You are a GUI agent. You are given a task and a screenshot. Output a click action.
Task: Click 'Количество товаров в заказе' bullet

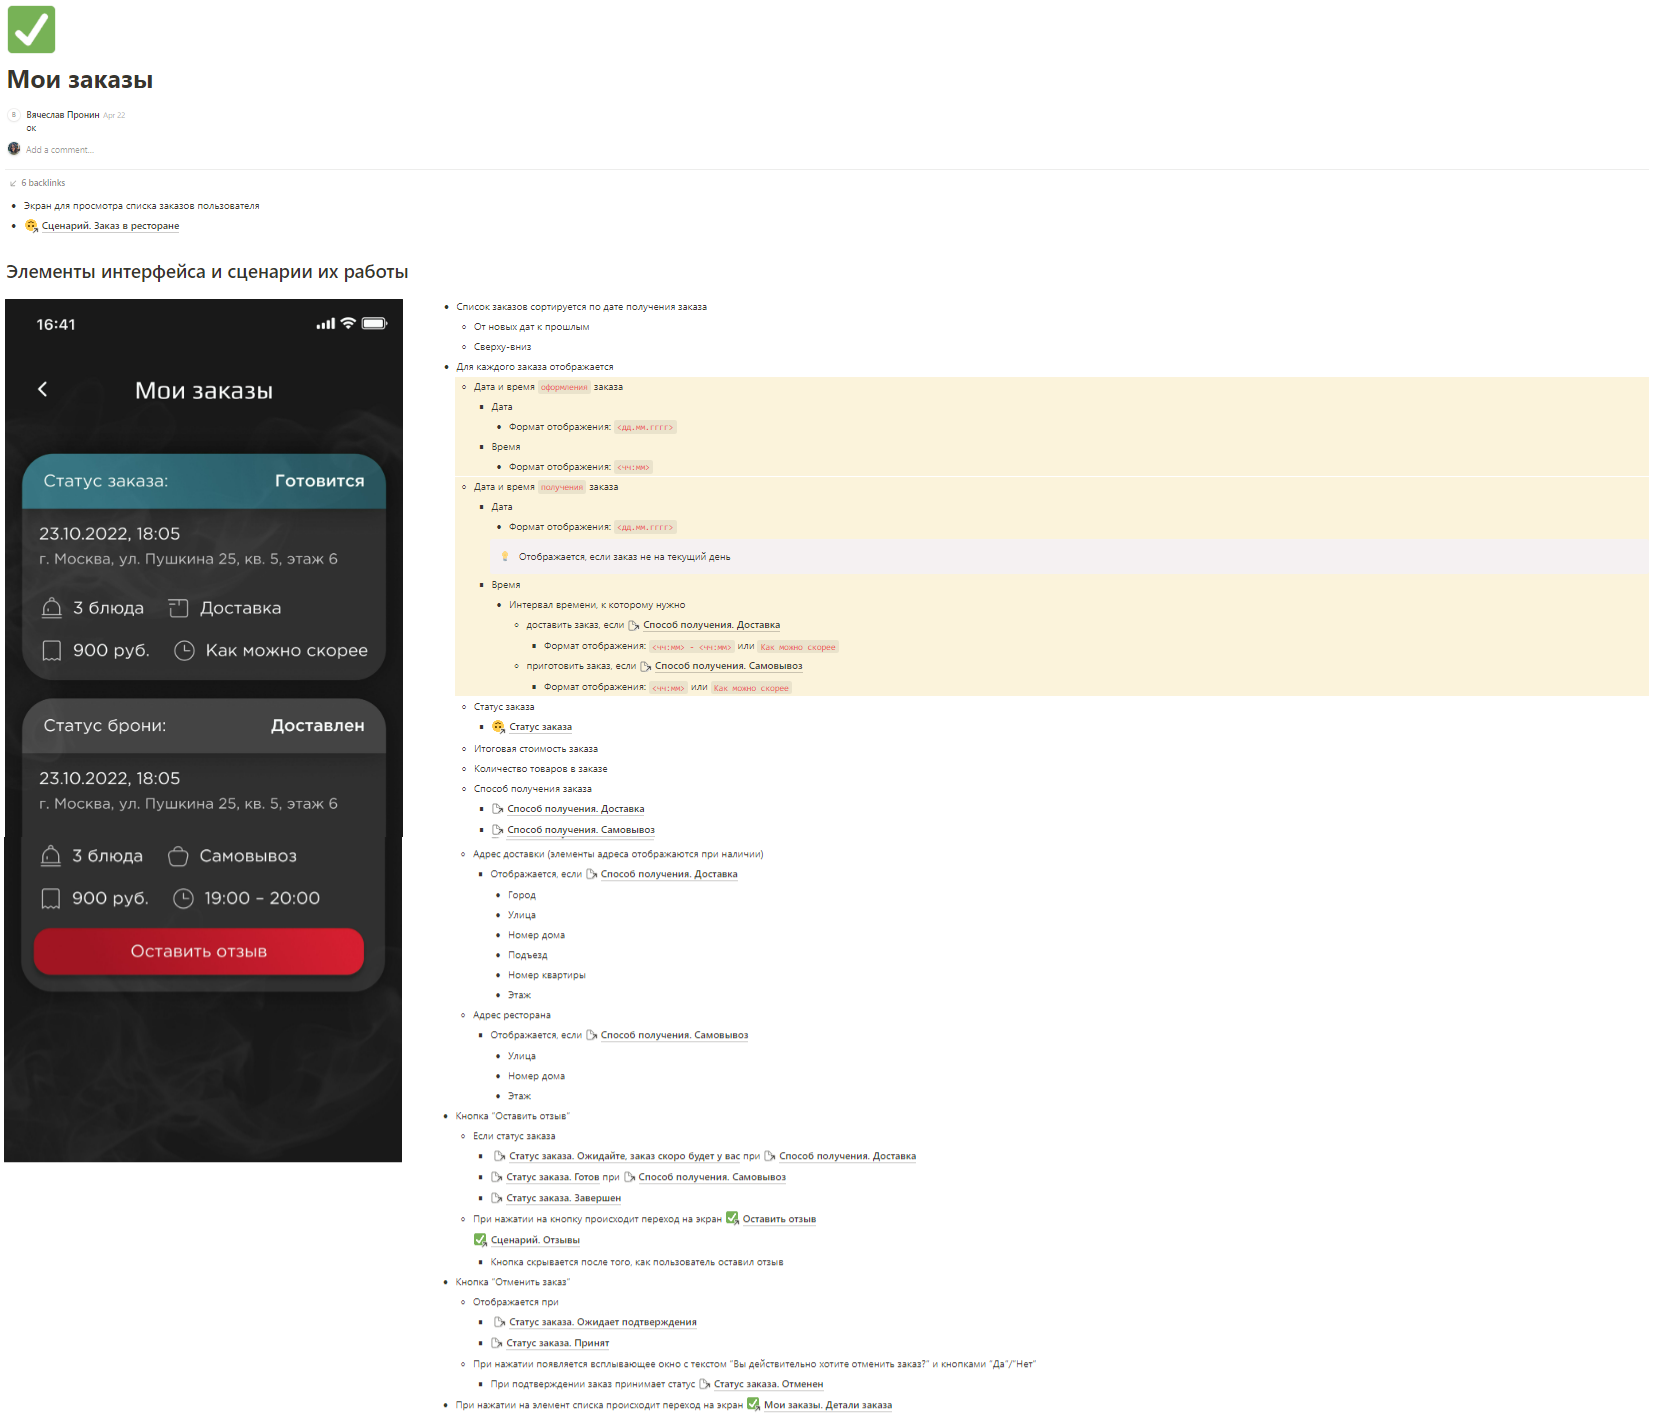pyautogui.click(x=540, y=769)
